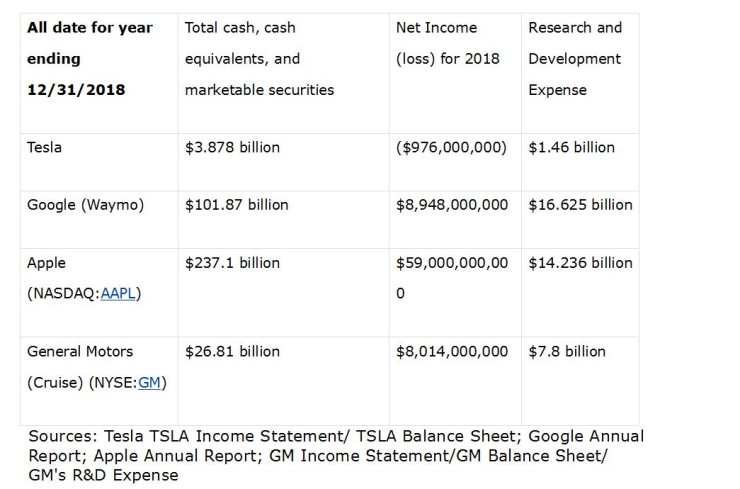
Task: Click Tesla's ($976,000,000) net loss
Action: [x=451, y=147]
